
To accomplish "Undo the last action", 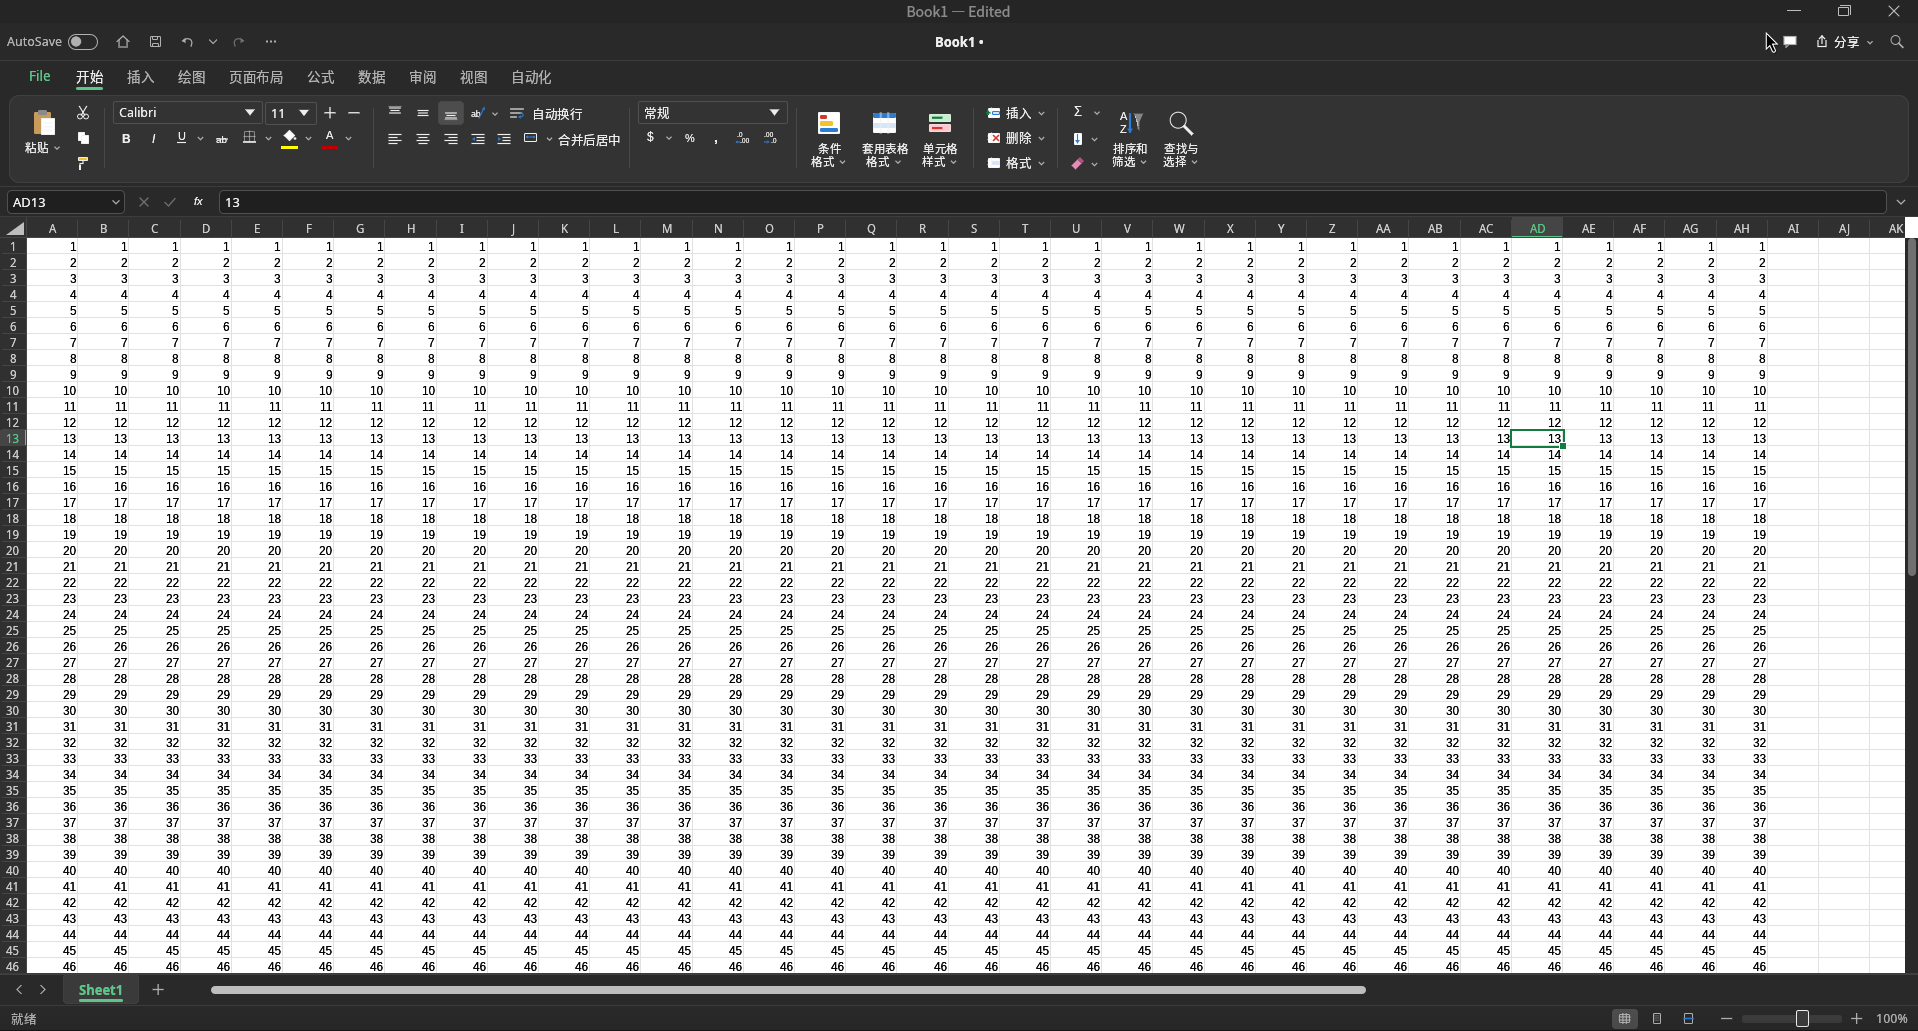I will 187,42.
